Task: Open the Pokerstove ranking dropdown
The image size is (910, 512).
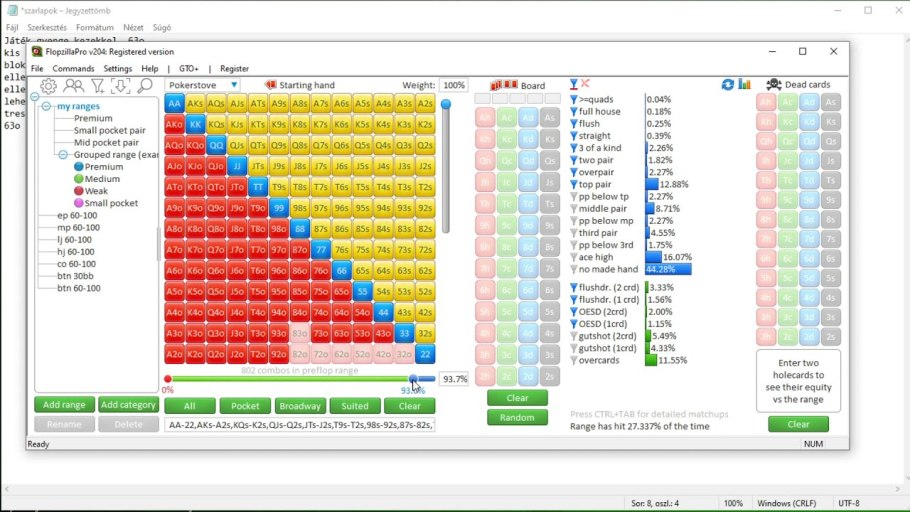Action: click(203, 85)
